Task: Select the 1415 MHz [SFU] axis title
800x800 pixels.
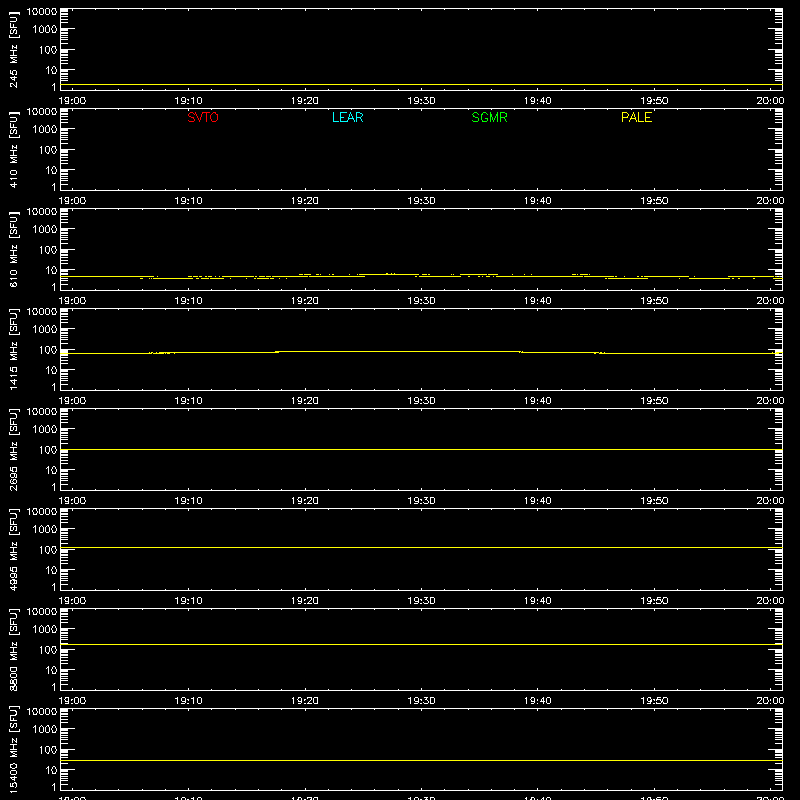Action: pos(14,349)
